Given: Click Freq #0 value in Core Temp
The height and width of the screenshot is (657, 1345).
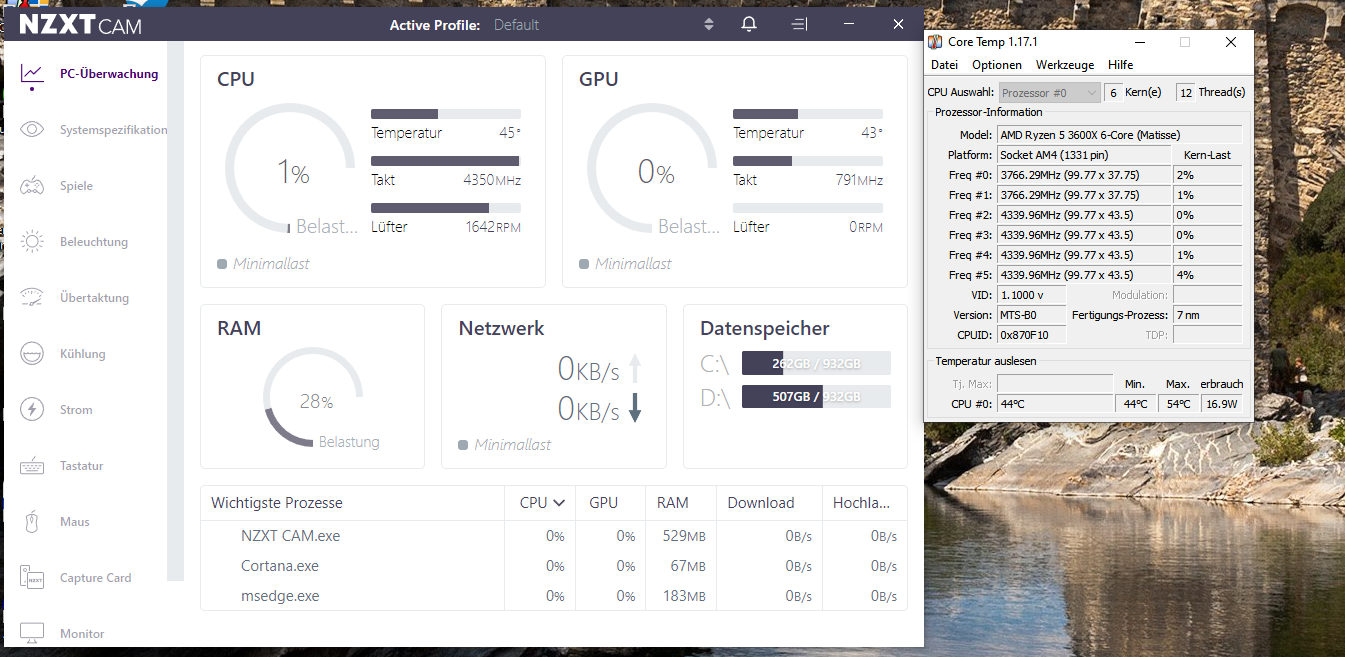Looking at the screenshot, I should click(x=1084, y=175).
